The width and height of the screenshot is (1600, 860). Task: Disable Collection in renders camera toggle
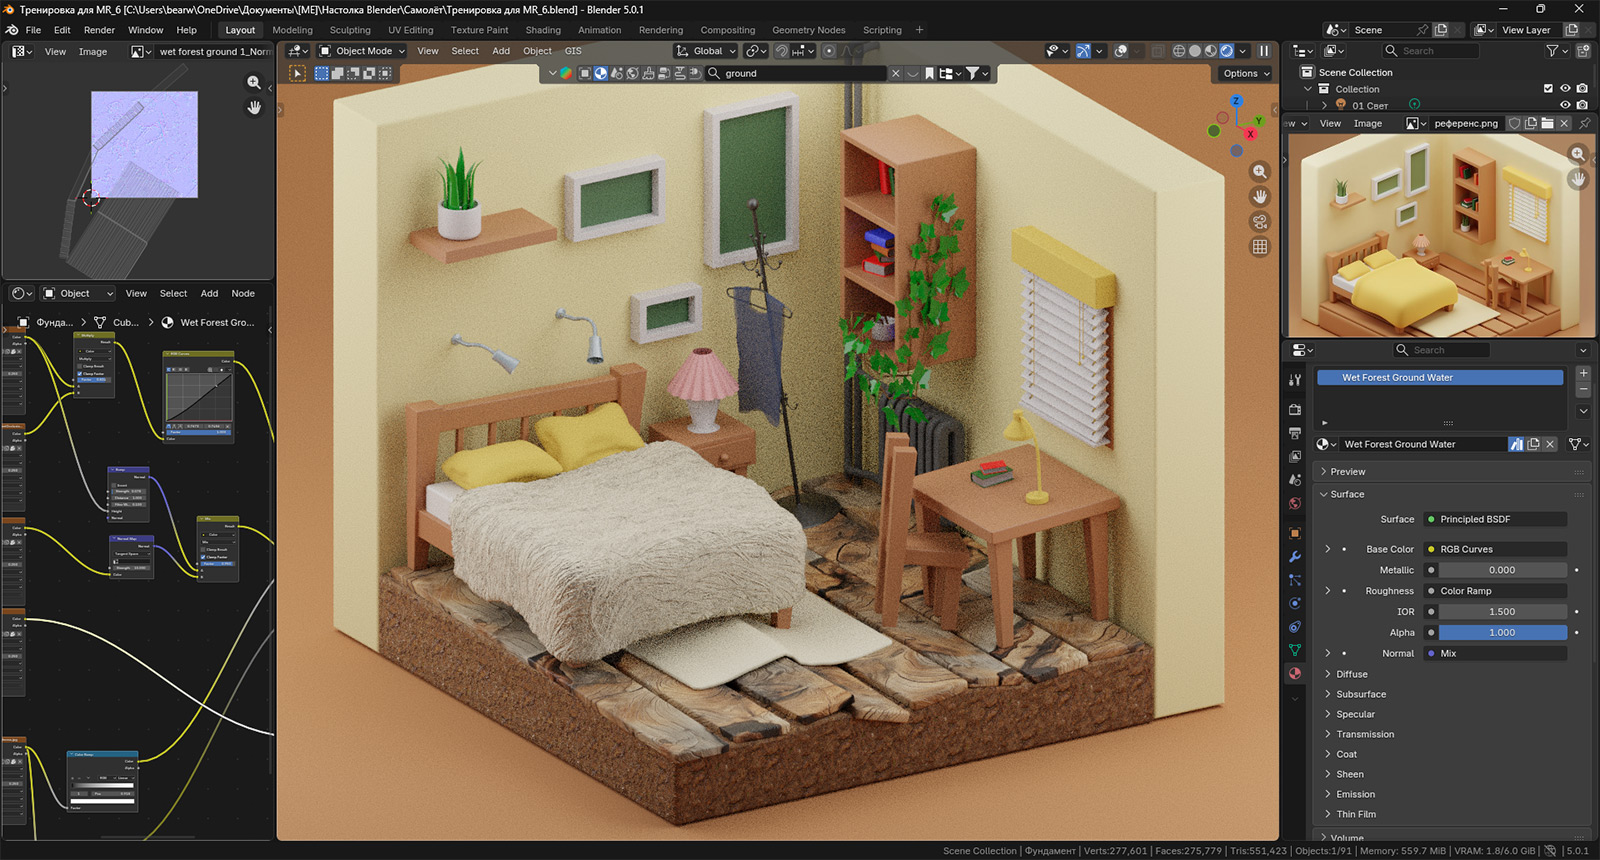click(x=1582, y=89)
